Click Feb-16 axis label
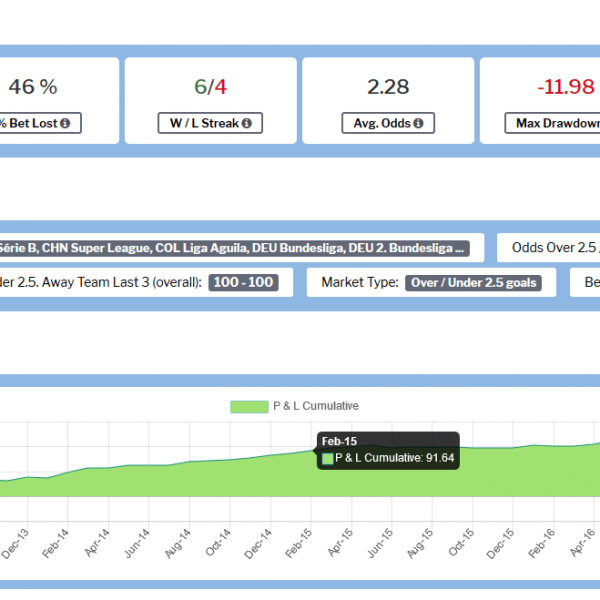600x600 pixels. pos(541,544)
